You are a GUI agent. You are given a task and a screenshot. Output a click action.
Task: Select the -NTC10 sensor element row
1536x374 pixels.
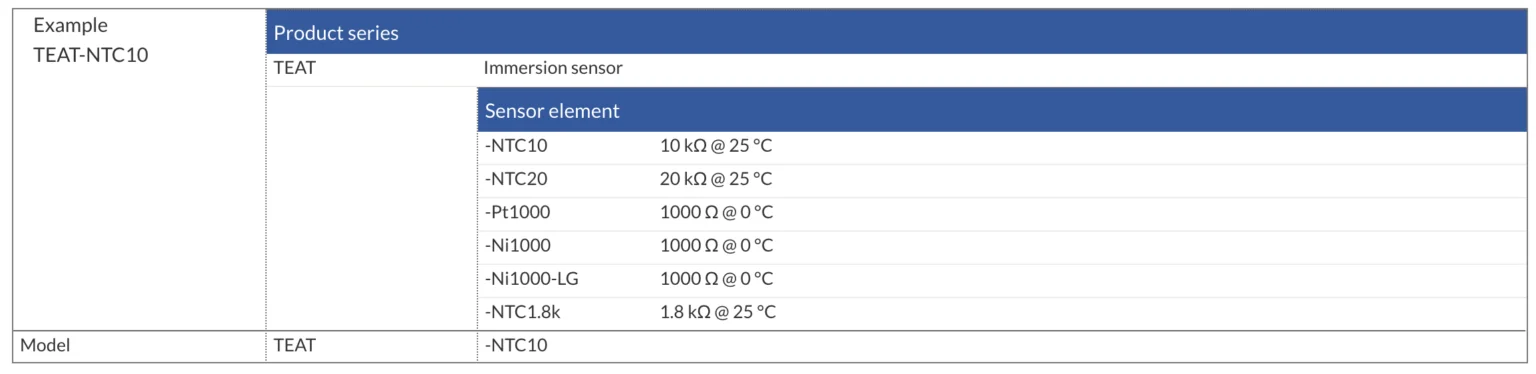(1002, 146)
